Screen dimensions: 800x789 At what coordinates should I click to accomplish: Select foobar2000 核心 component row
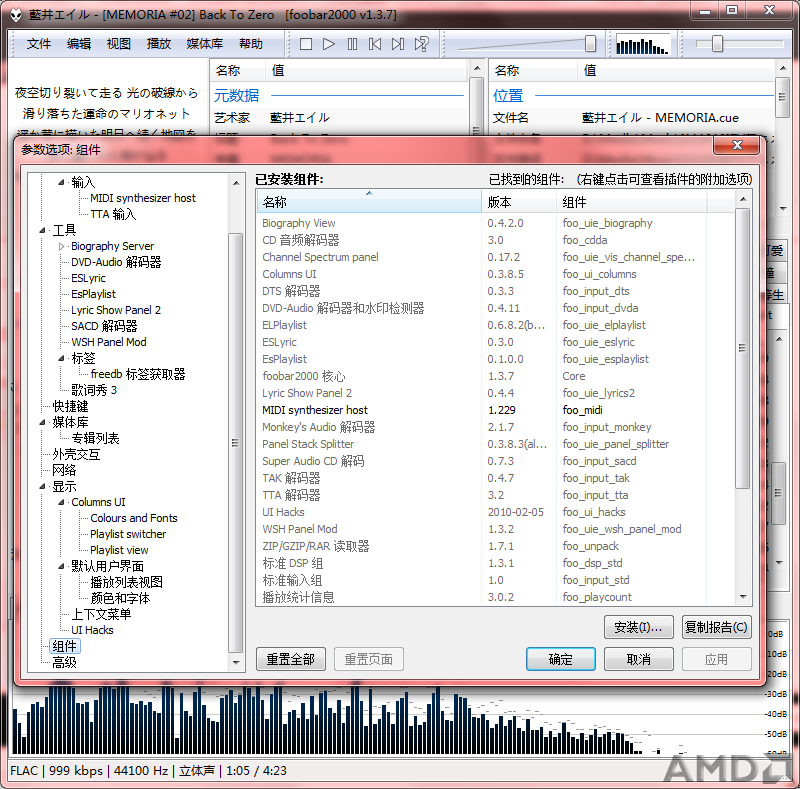[x=495, y=376]
